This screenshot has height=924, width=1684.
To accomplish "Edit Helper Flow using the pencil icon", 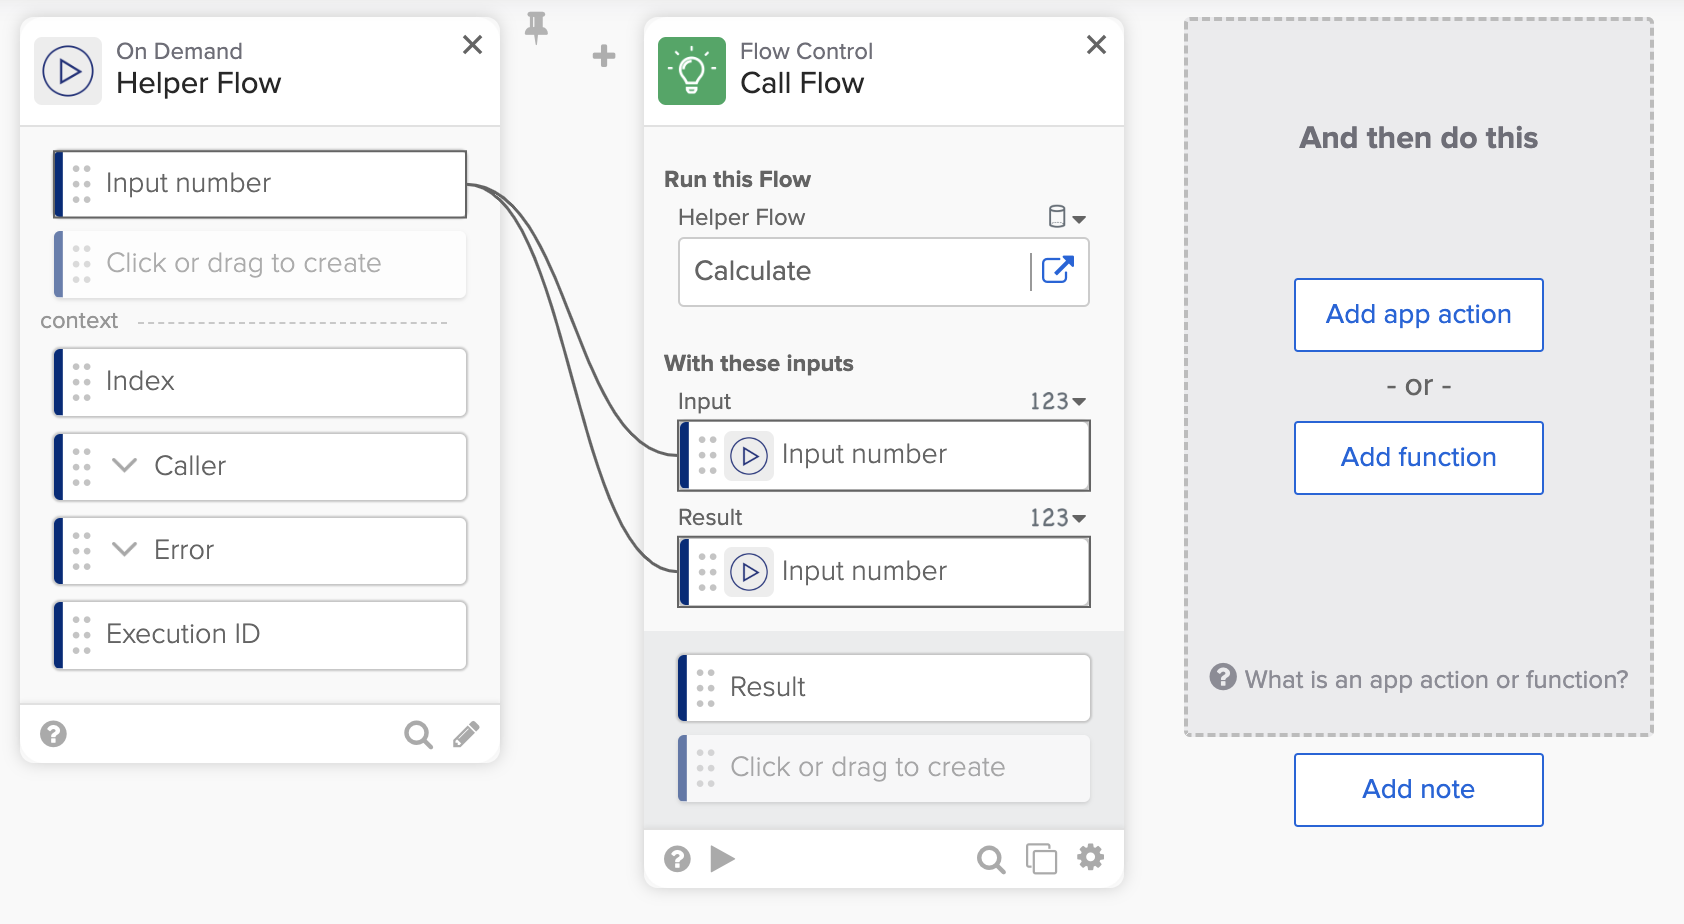I will [465, 734].
